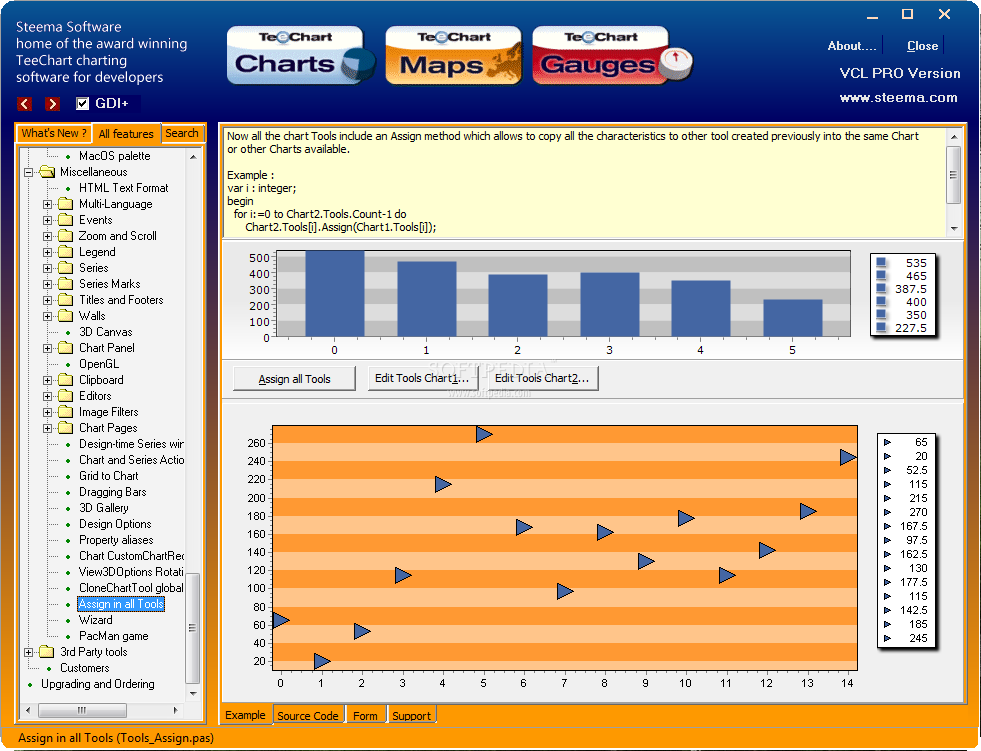Open the Form tab

point(365,715)
